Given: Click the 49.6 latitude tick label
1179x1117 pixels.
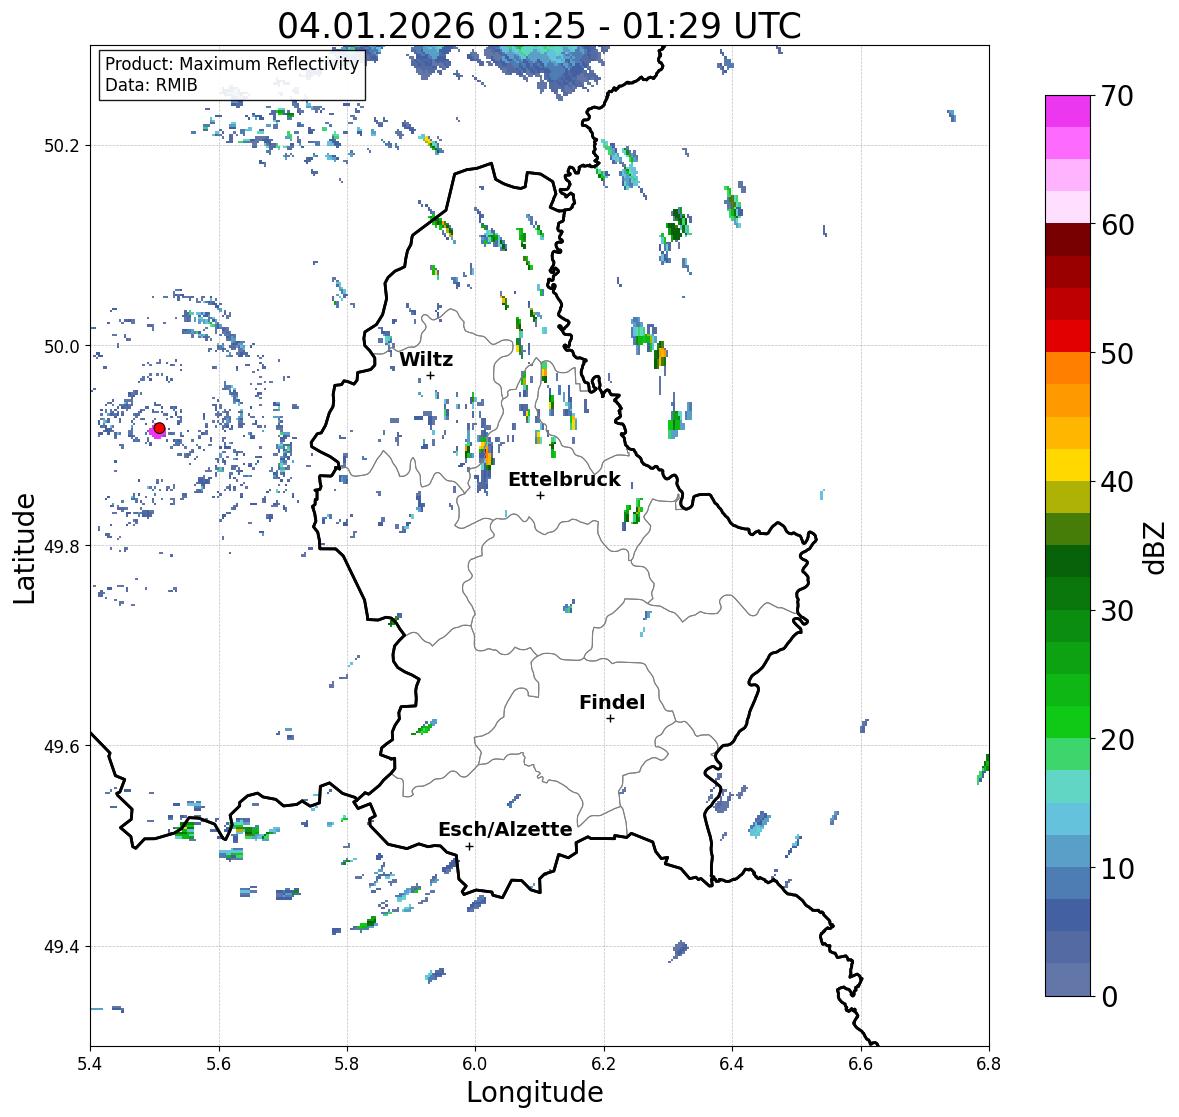Looking at the screenshot, I should pyautogui.click(x=62, y=746).
